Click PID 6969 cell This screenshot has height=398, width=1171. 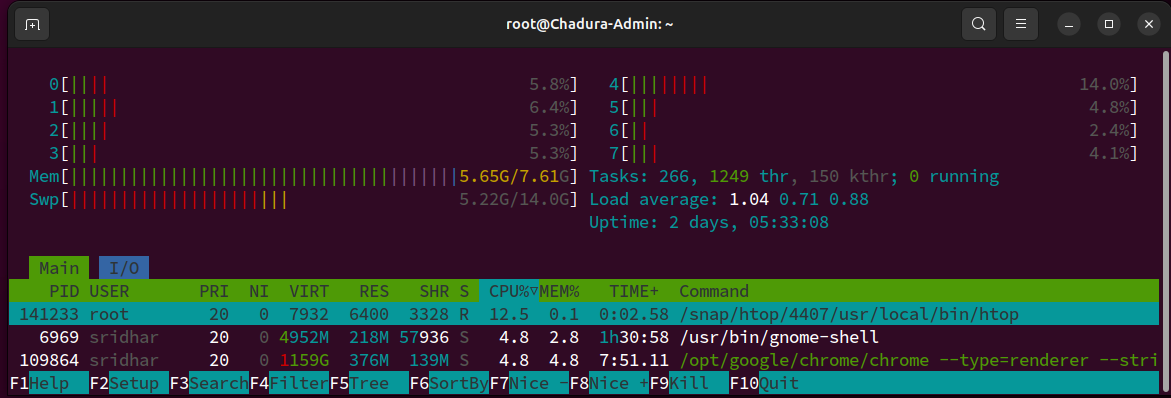(60, 338)
